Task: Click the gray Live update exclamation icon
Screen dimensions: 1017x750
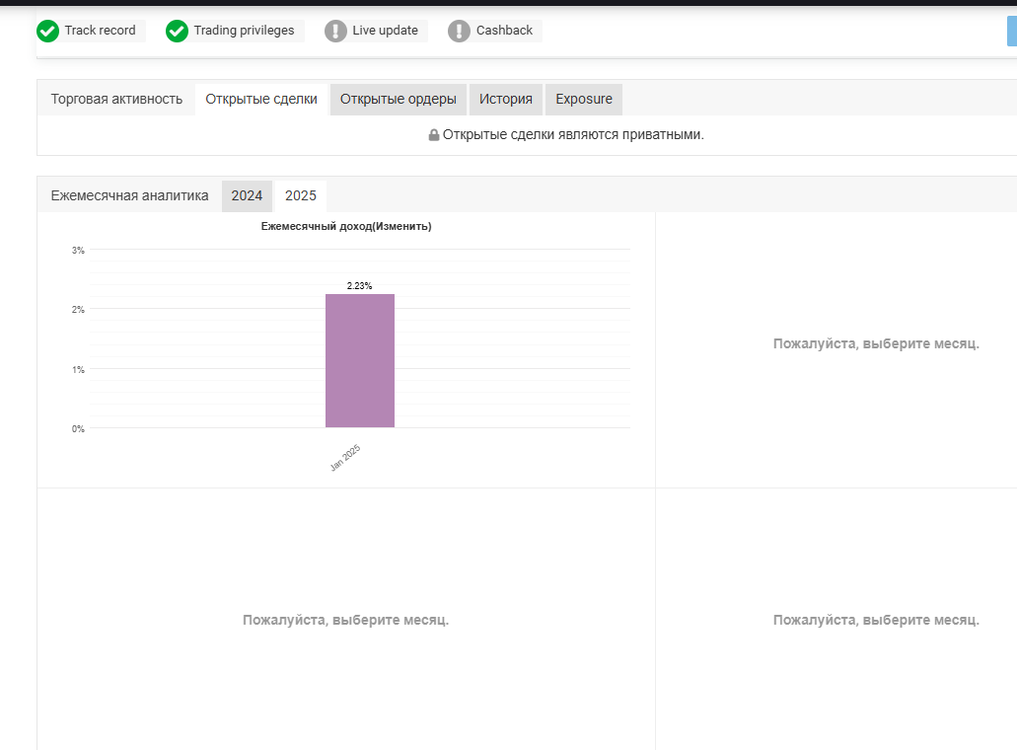Action: tap(335, 30)
